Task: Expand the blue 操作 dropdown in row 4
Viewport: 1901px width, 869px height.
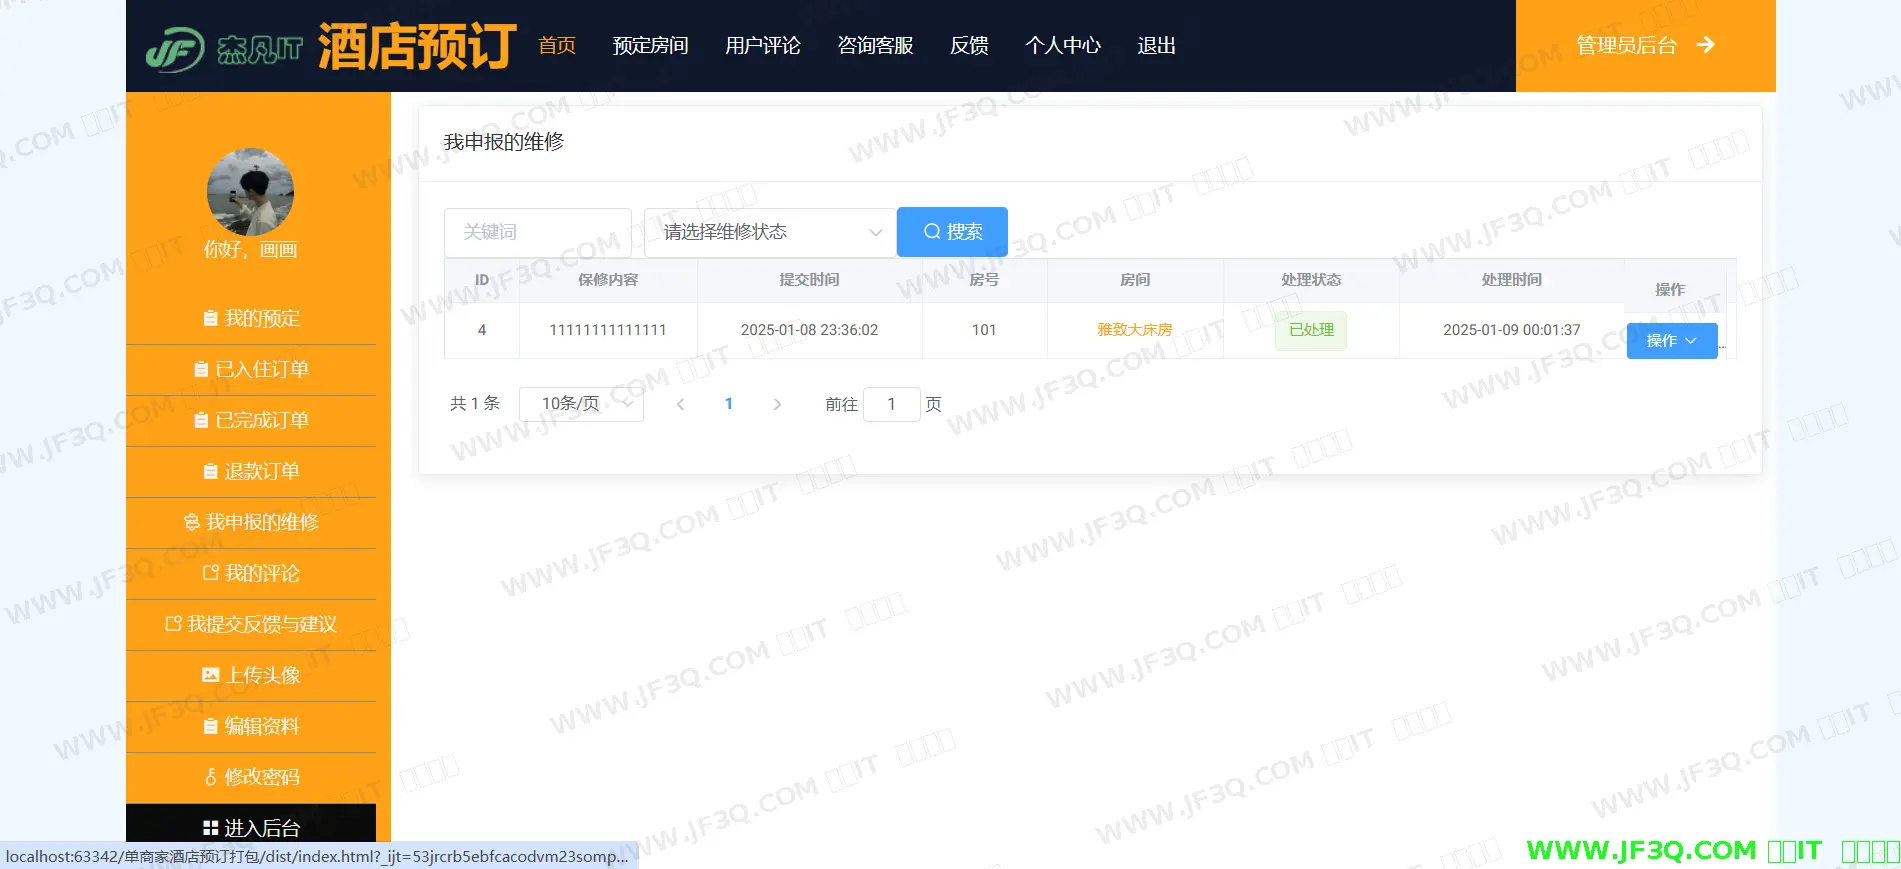Action: pos(1671,341)
